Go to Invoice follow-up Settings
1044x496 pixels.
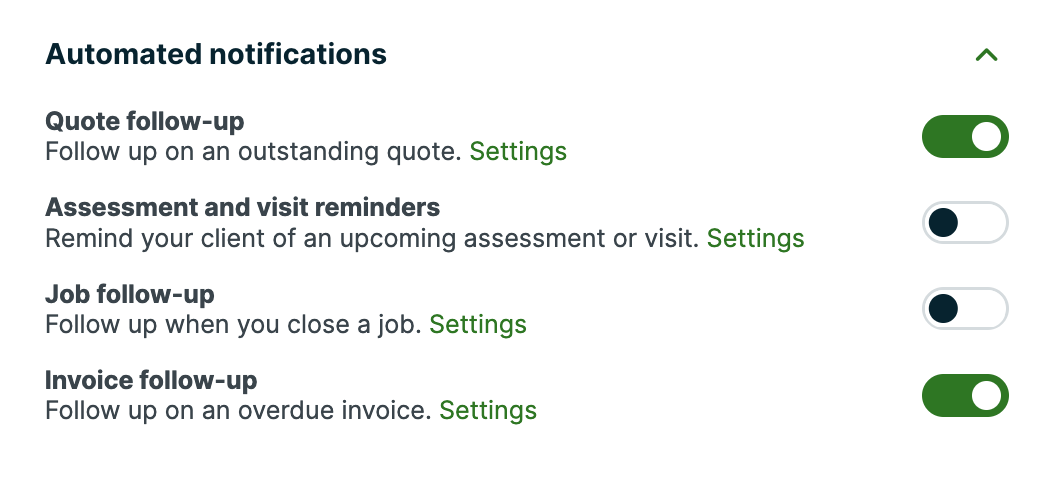488,410
